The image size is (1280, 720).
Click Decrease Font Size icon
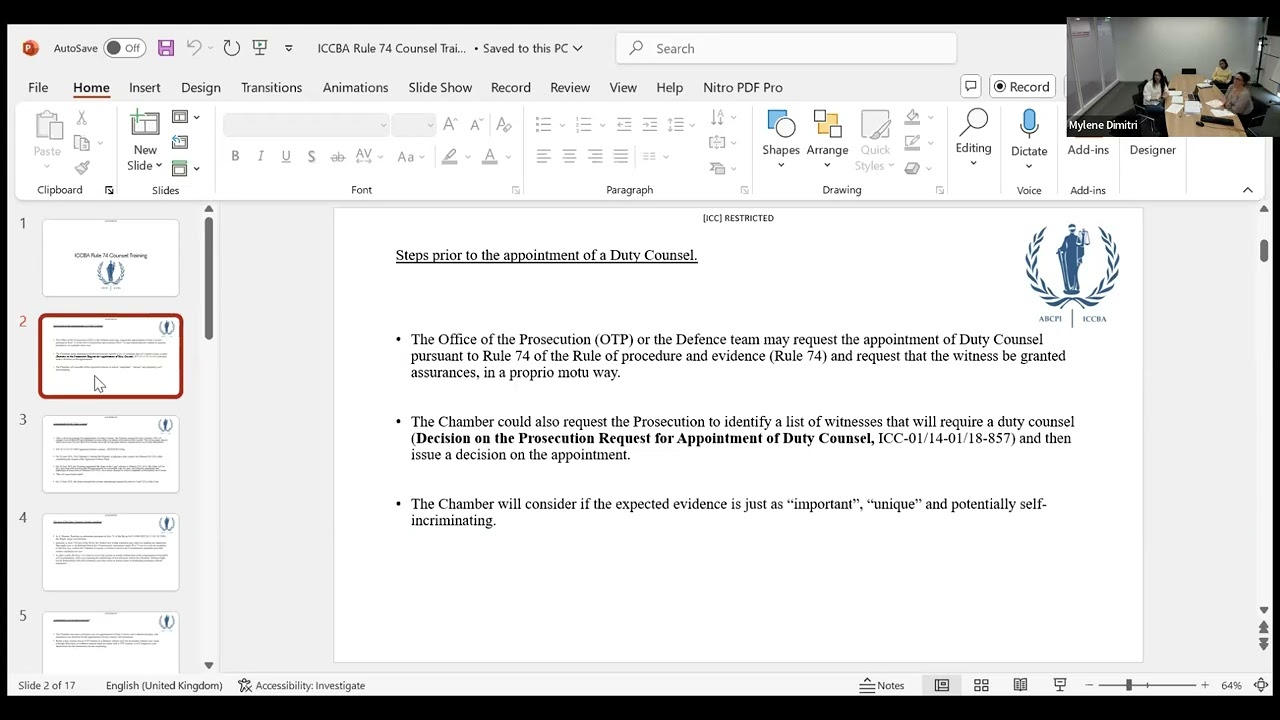point(476,124)
